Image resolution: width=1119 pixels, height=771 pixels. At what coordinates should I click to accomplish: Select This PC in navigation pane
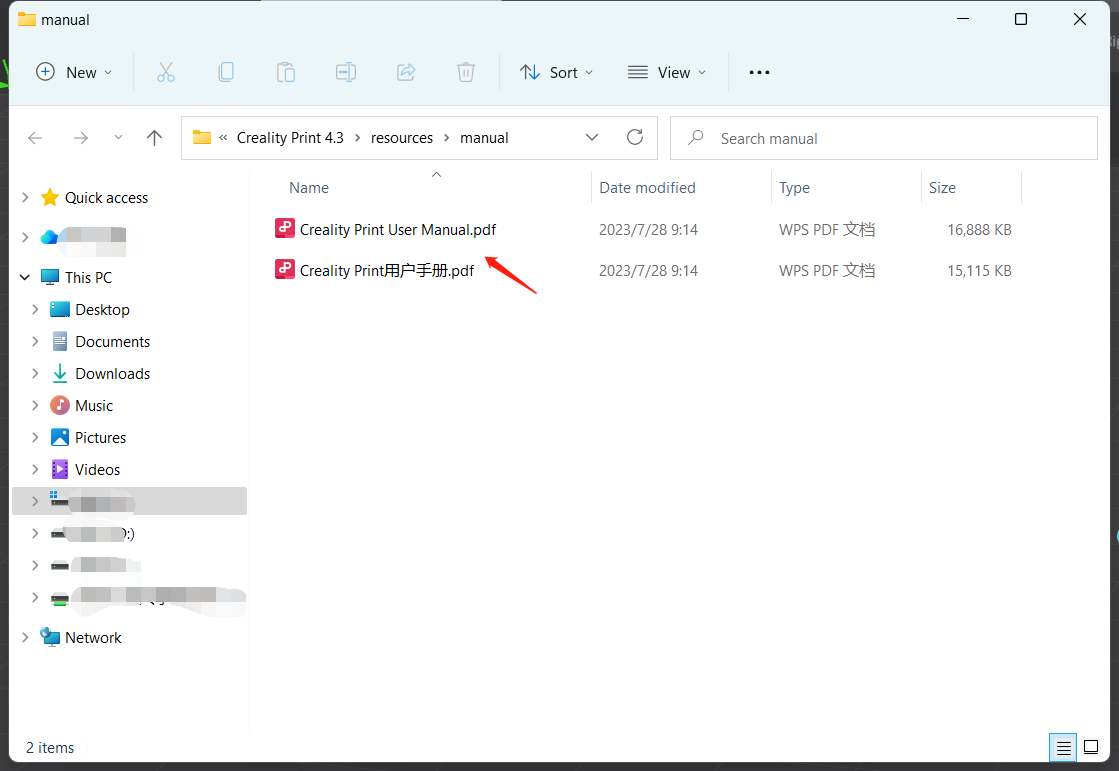tap(88, 278)
